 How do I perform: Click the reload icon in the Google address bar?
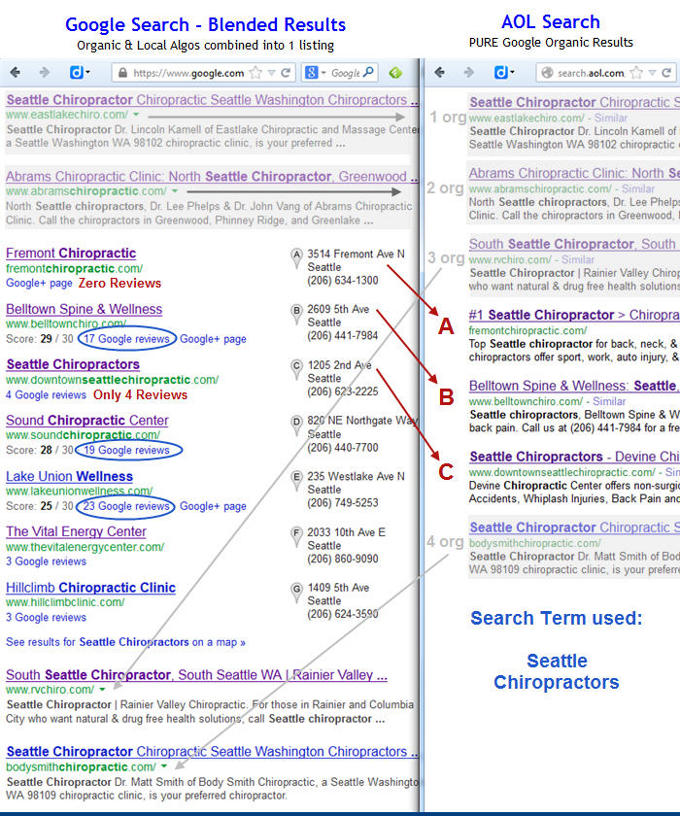click(x=286, y=73)
